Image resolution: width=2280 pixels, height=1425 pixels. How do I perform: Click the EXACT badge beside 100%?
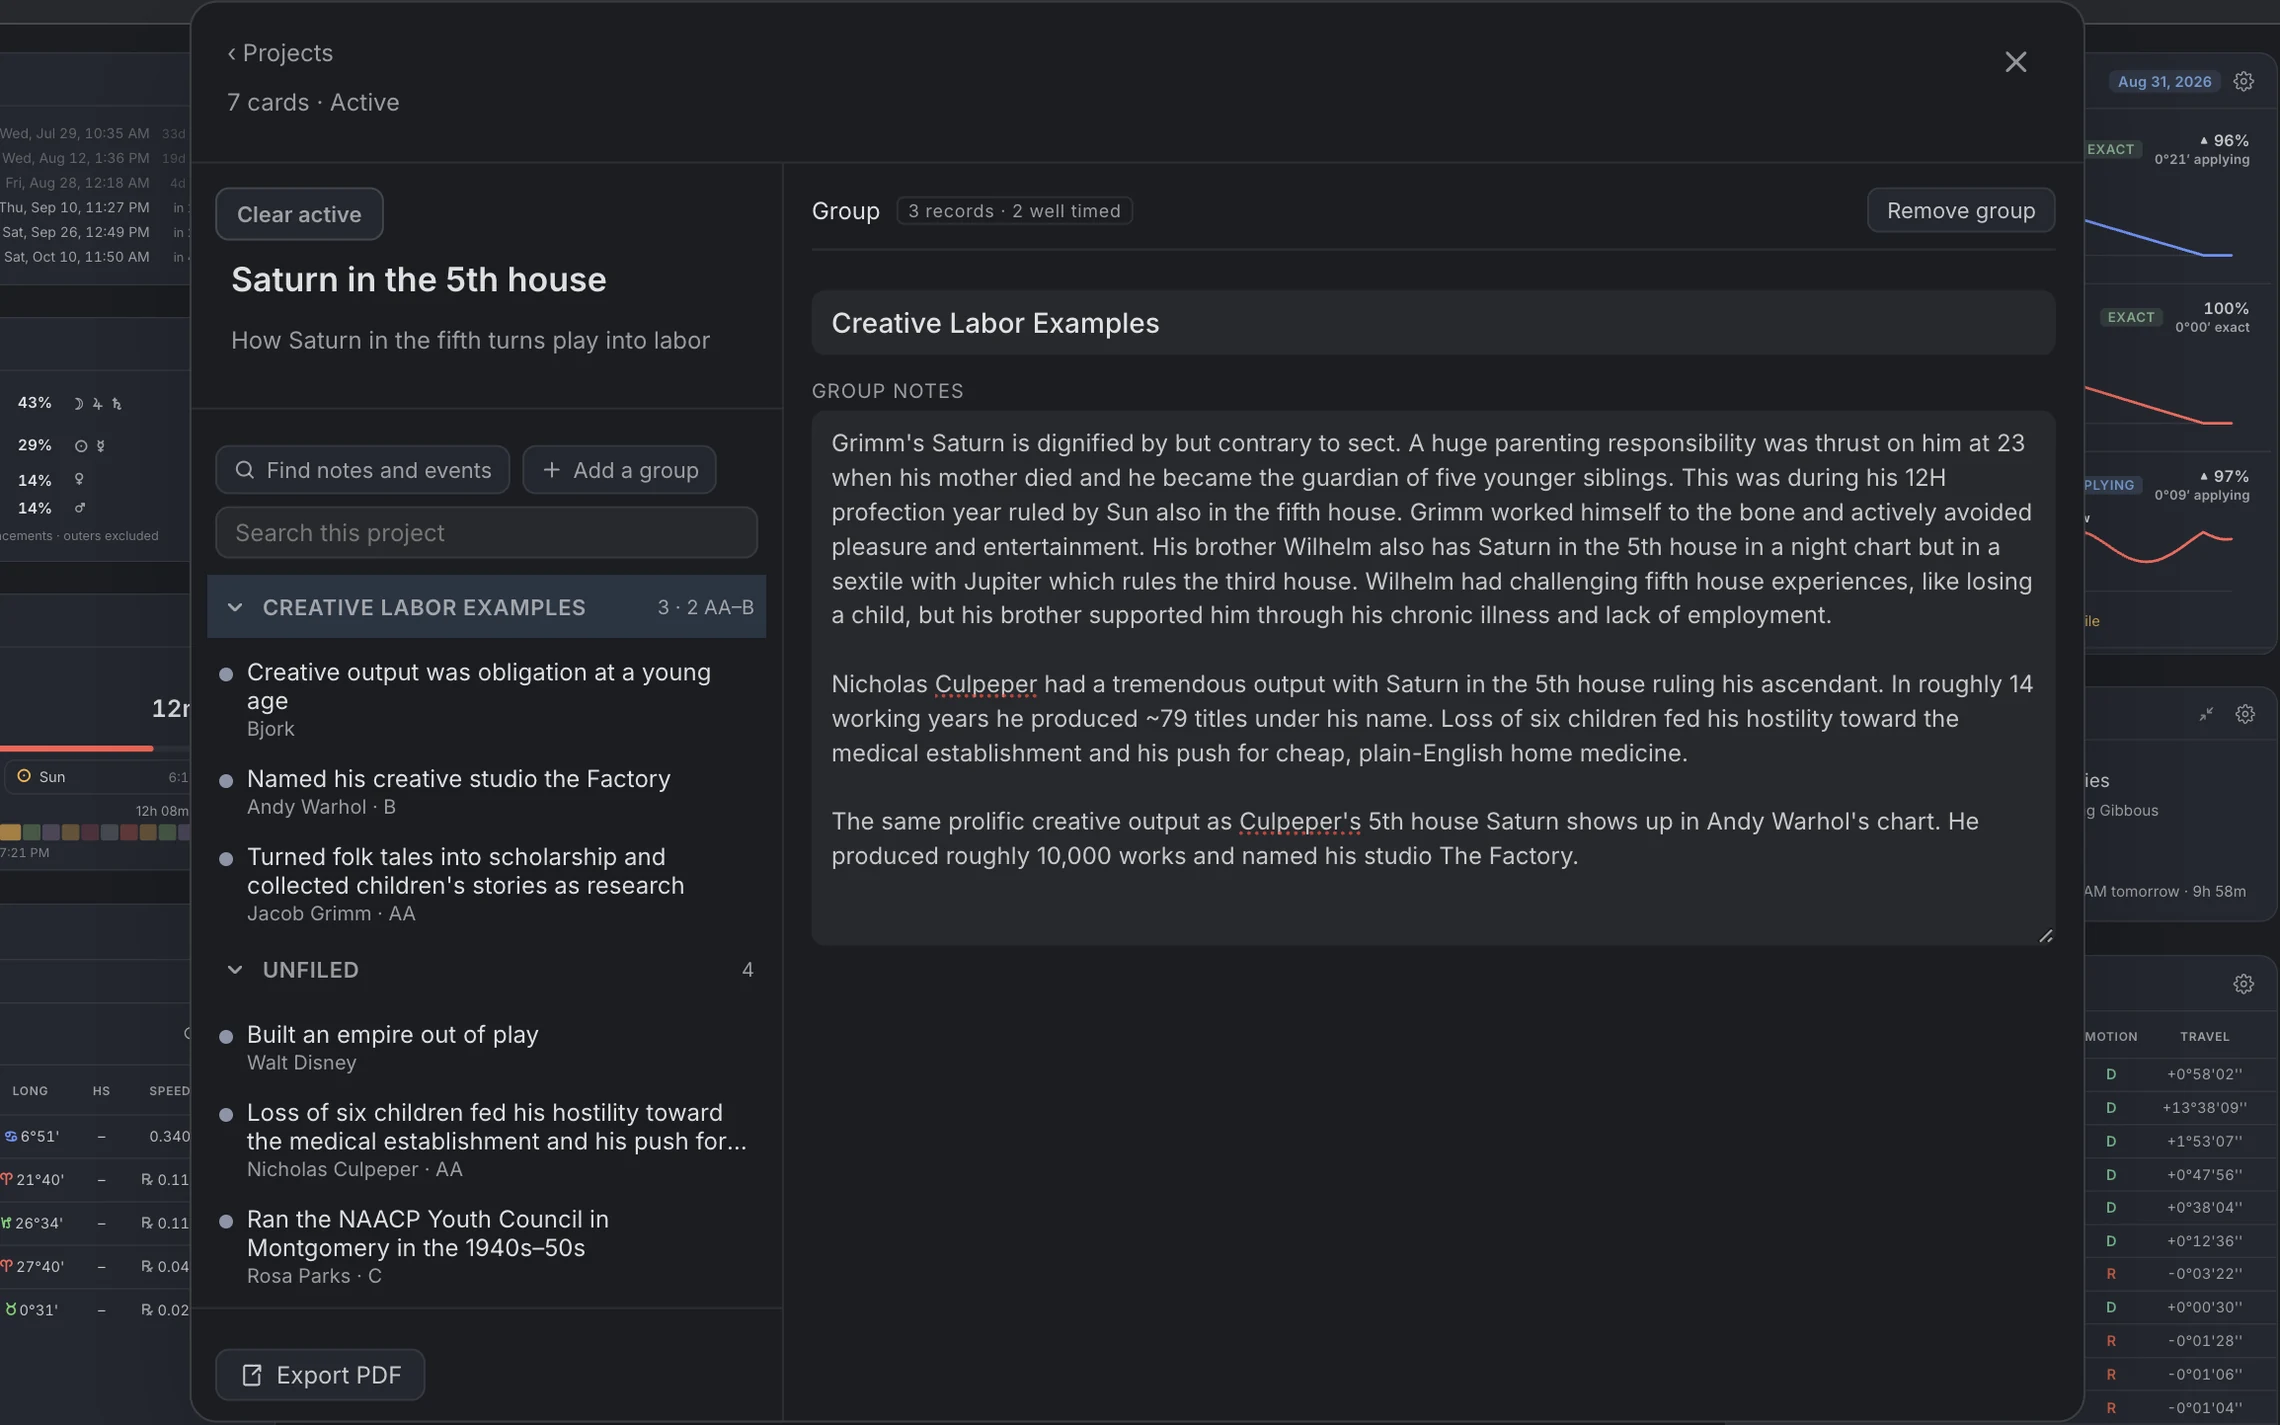pos(2130,317)
